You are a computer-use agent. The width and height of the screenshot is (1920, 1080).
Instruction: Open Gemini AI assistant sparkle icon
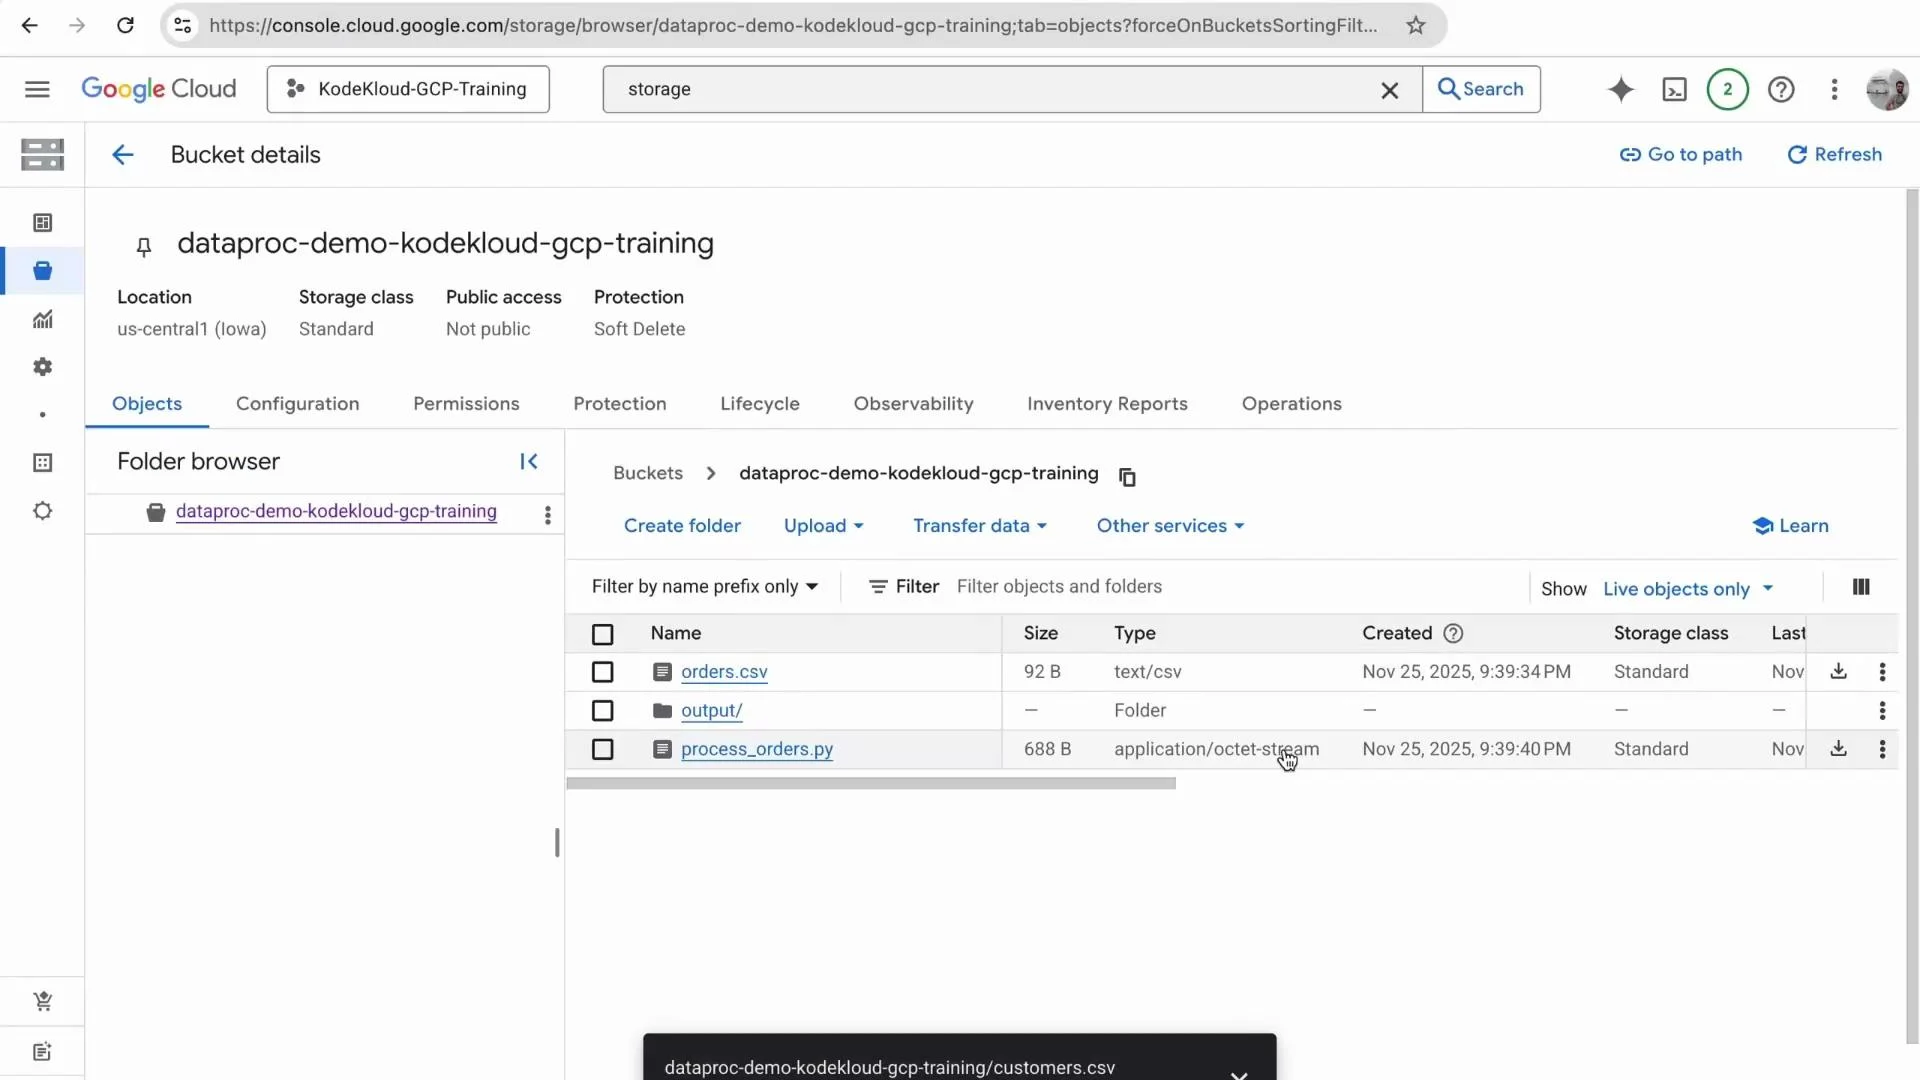pyautogui.click(x=1620, y=89)
